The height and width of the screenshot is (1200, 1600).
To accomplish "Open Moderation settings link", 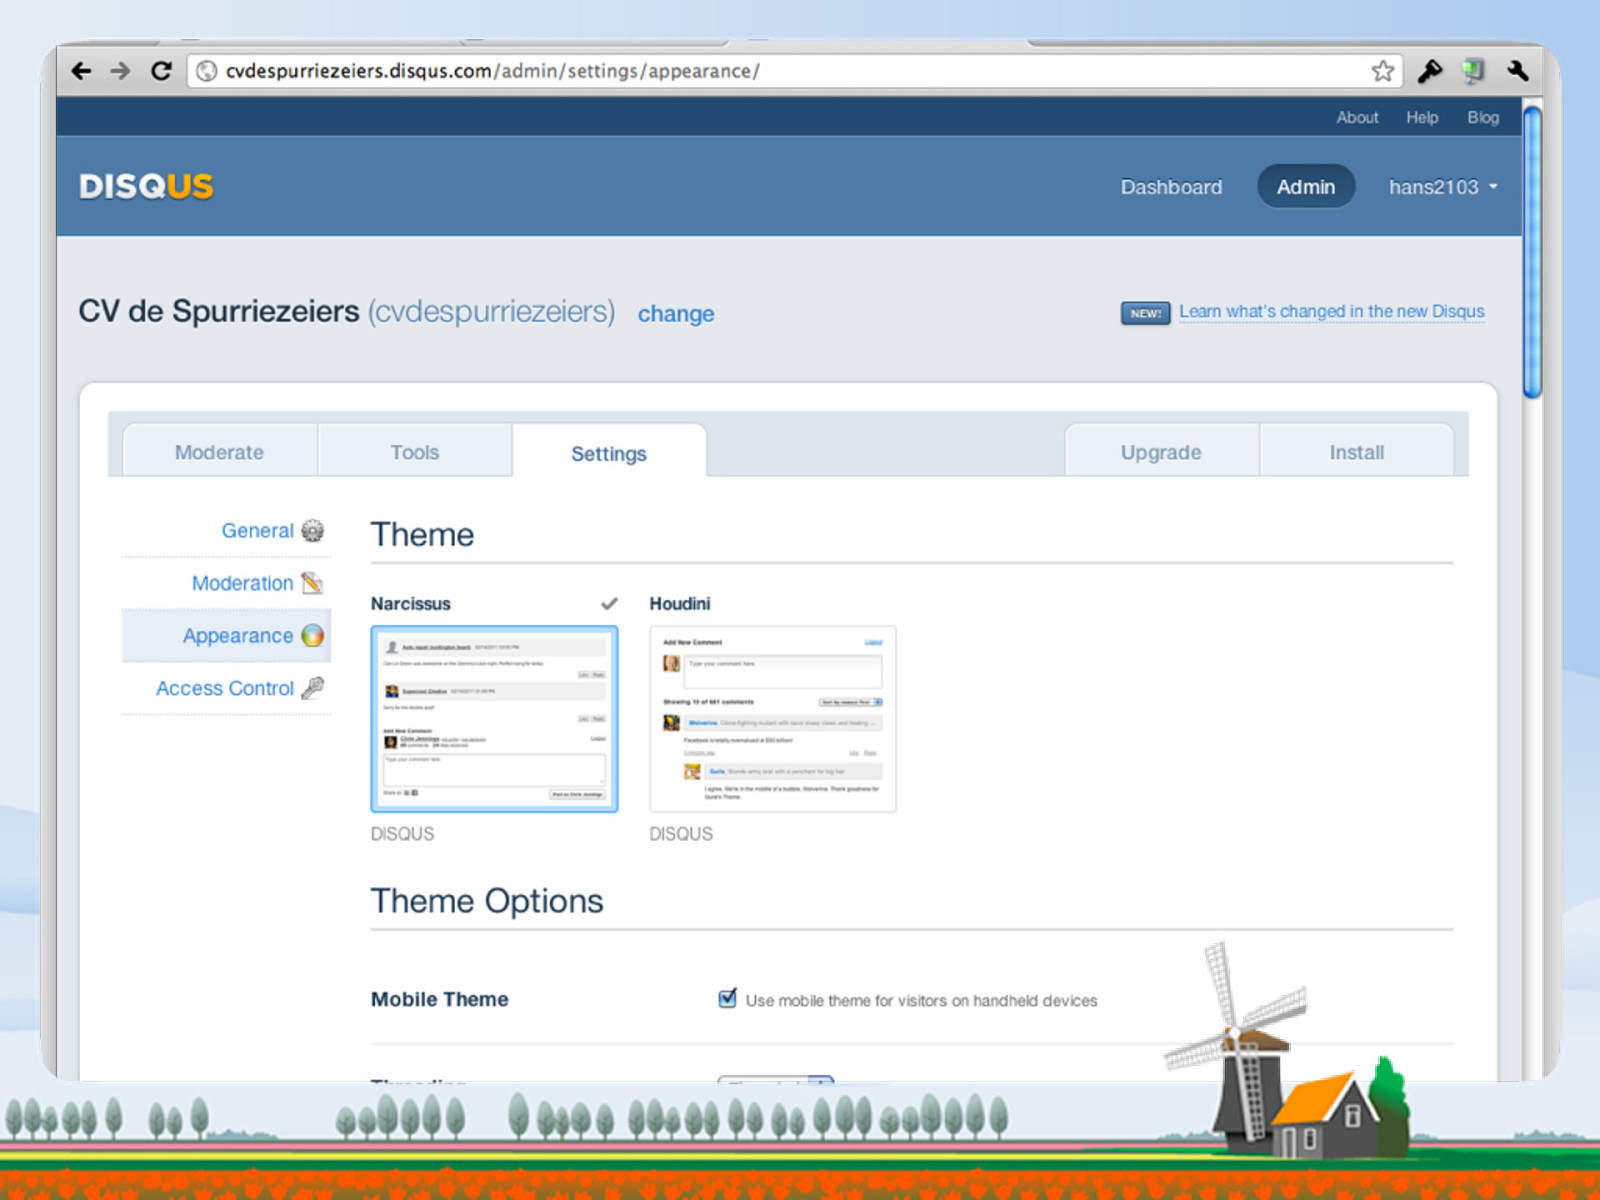I will [242, 583].
